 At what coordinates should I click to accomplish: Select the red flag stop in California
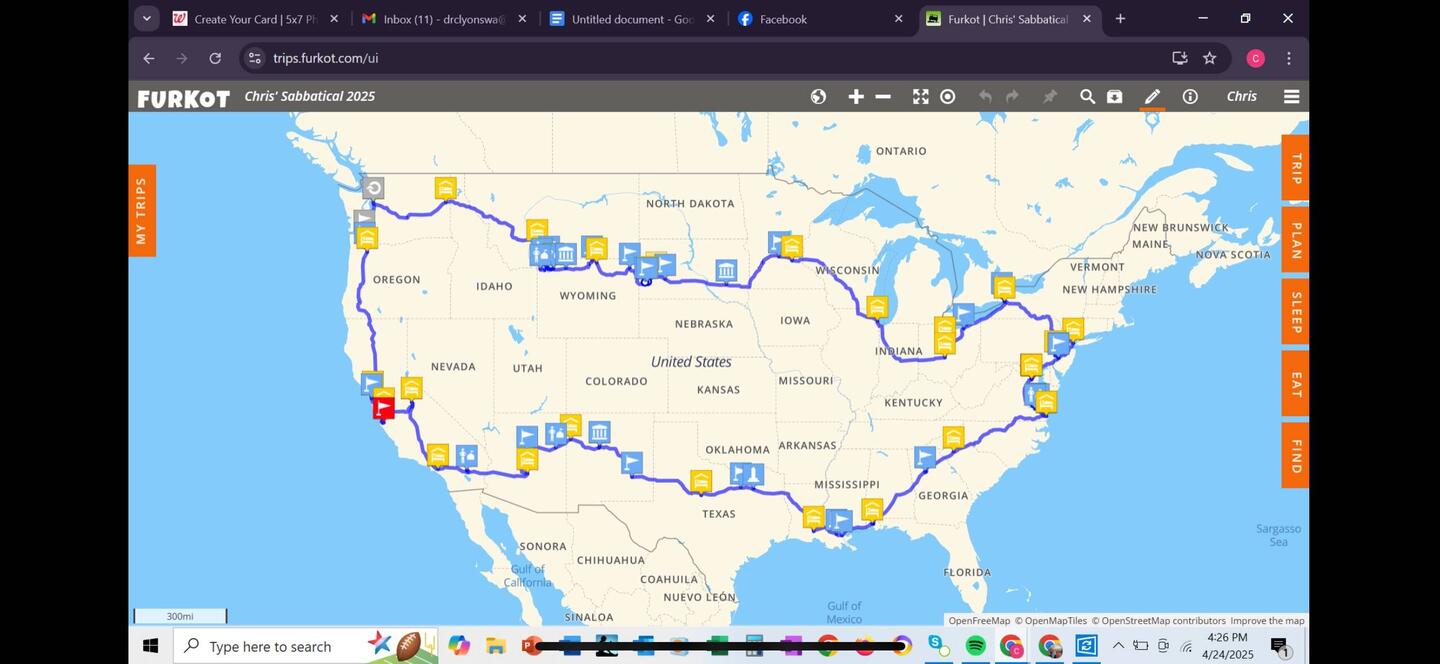[384, 408]
